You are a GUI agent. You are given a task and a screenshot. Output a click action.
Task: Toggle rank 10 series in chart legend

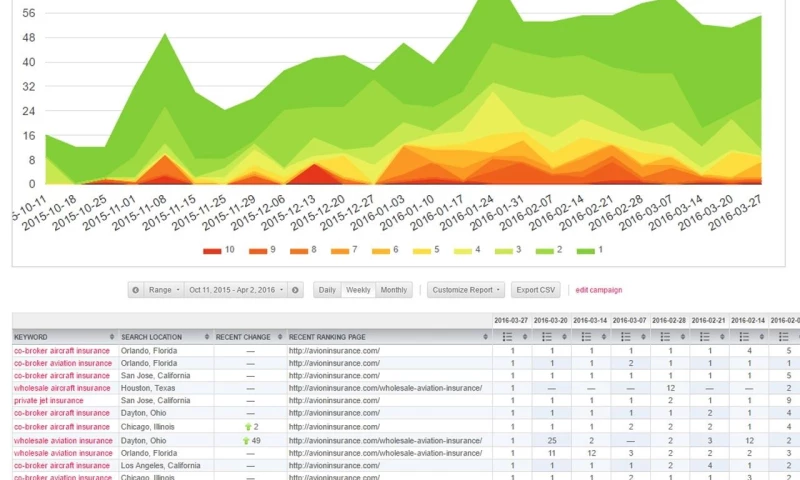tap(220, 250)
